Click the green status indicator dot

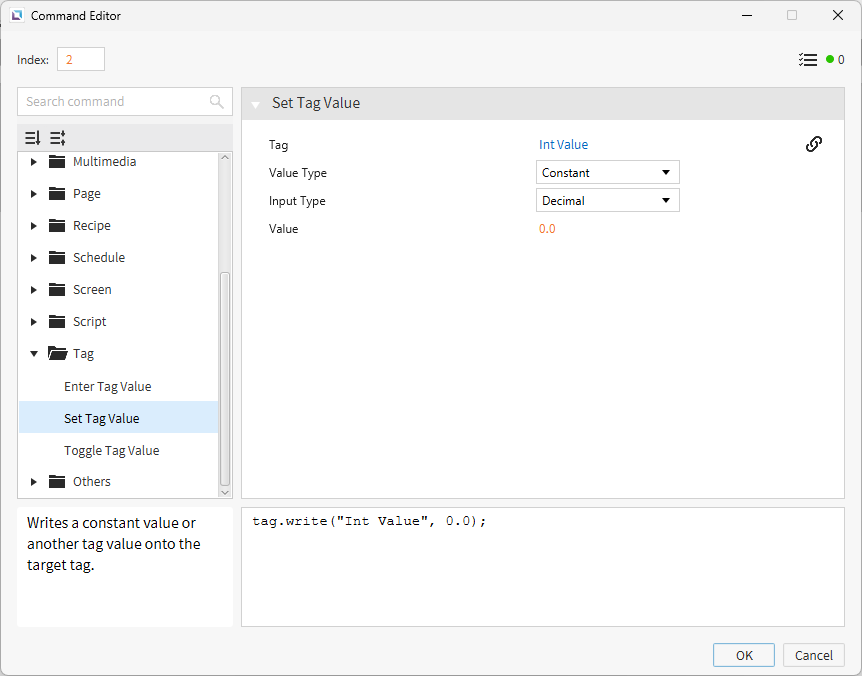(x=830, y=59)
